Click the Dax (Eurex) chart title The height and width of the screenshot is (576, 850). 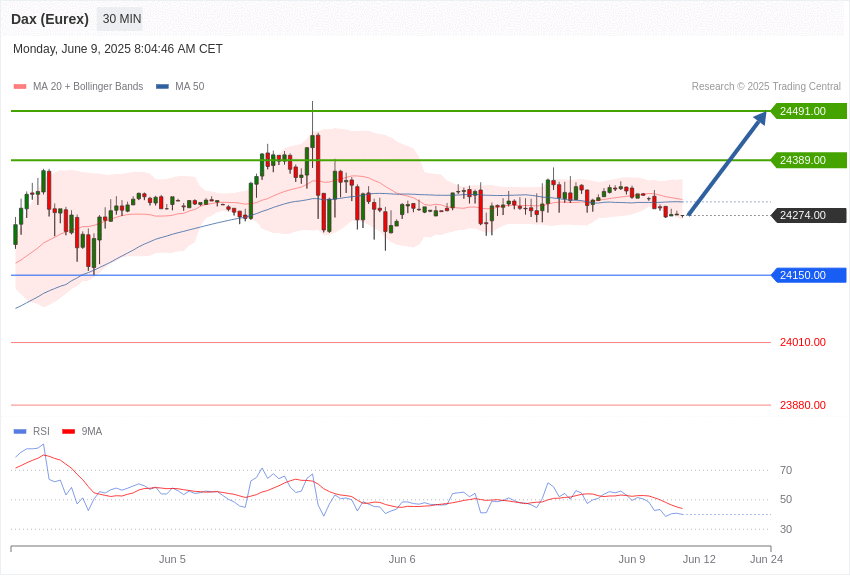[x=50, y=19]
